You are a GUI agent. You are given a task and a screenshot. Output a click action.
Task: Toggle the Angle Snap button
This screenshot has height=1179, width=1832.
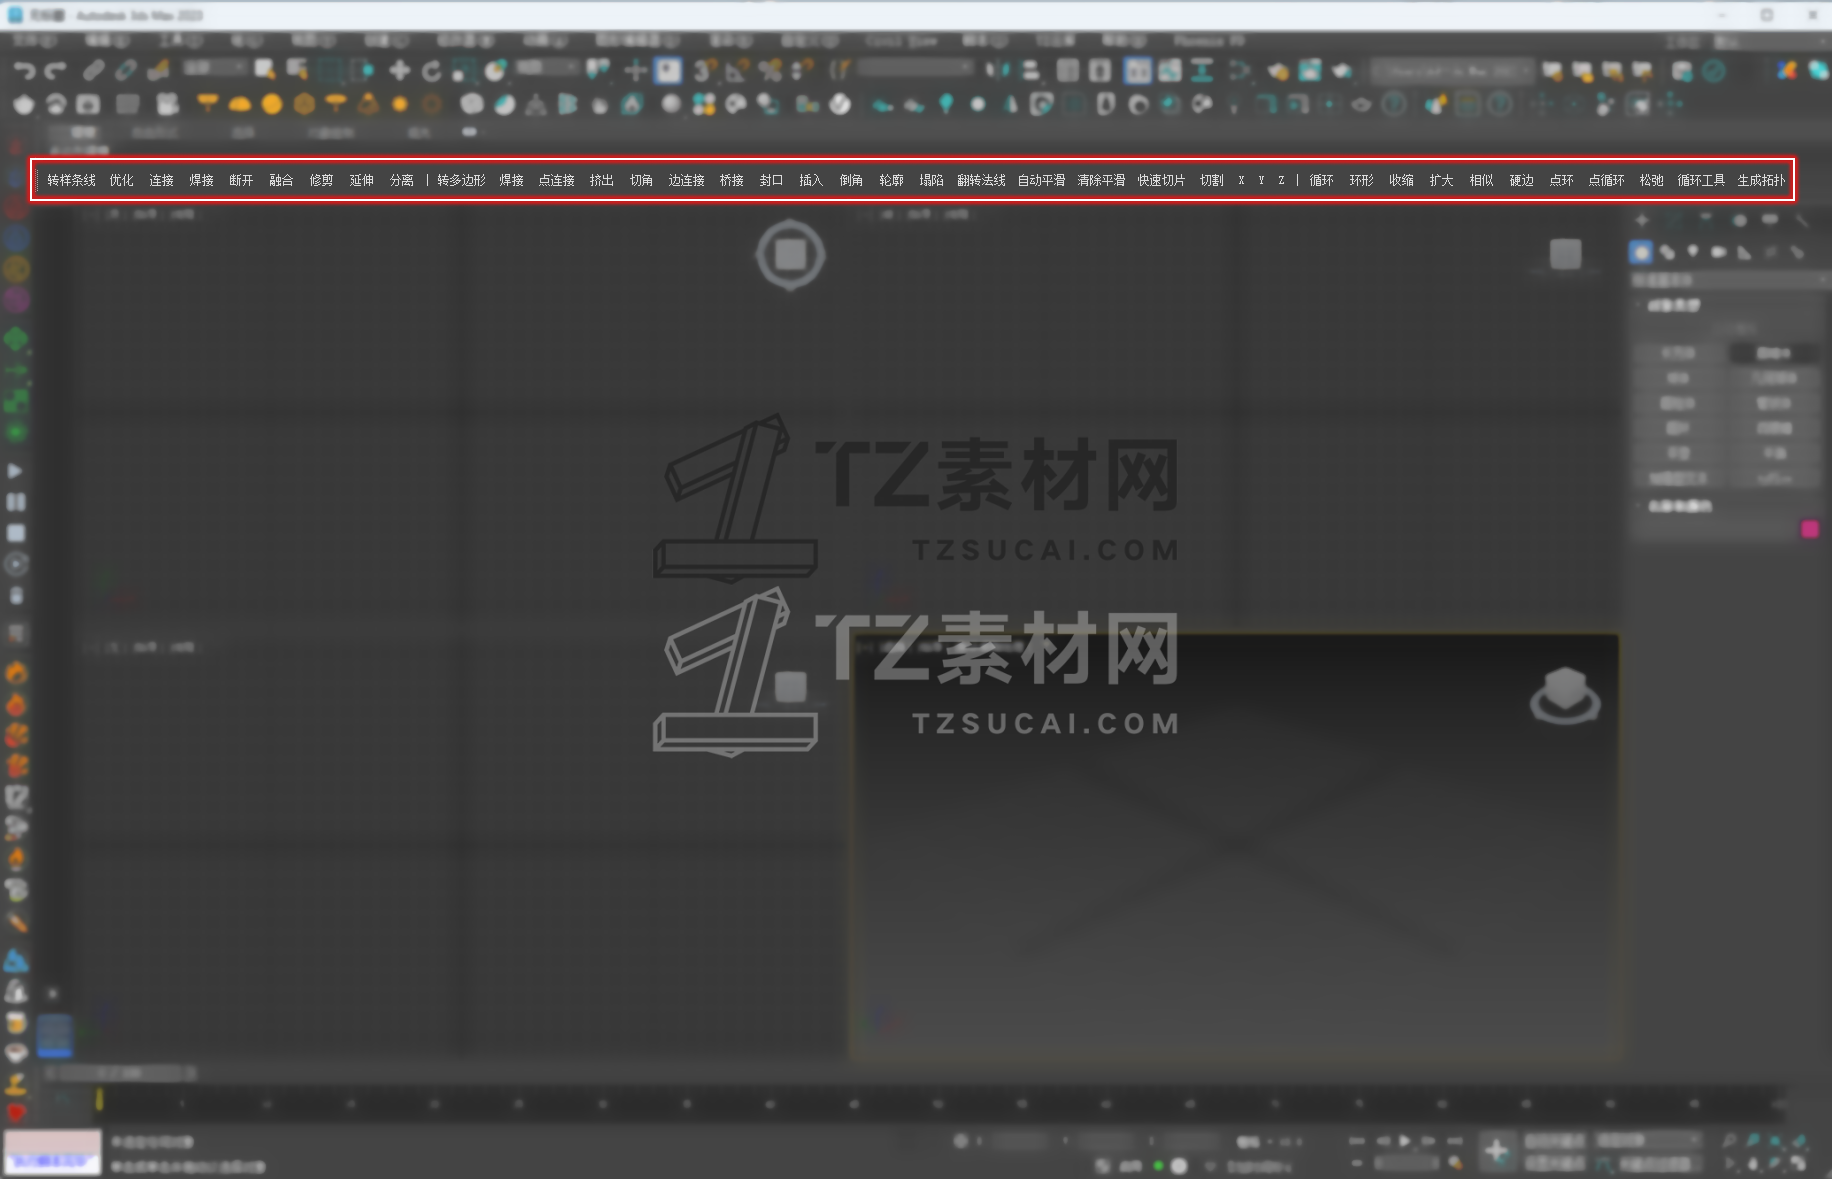coord(737,70)
